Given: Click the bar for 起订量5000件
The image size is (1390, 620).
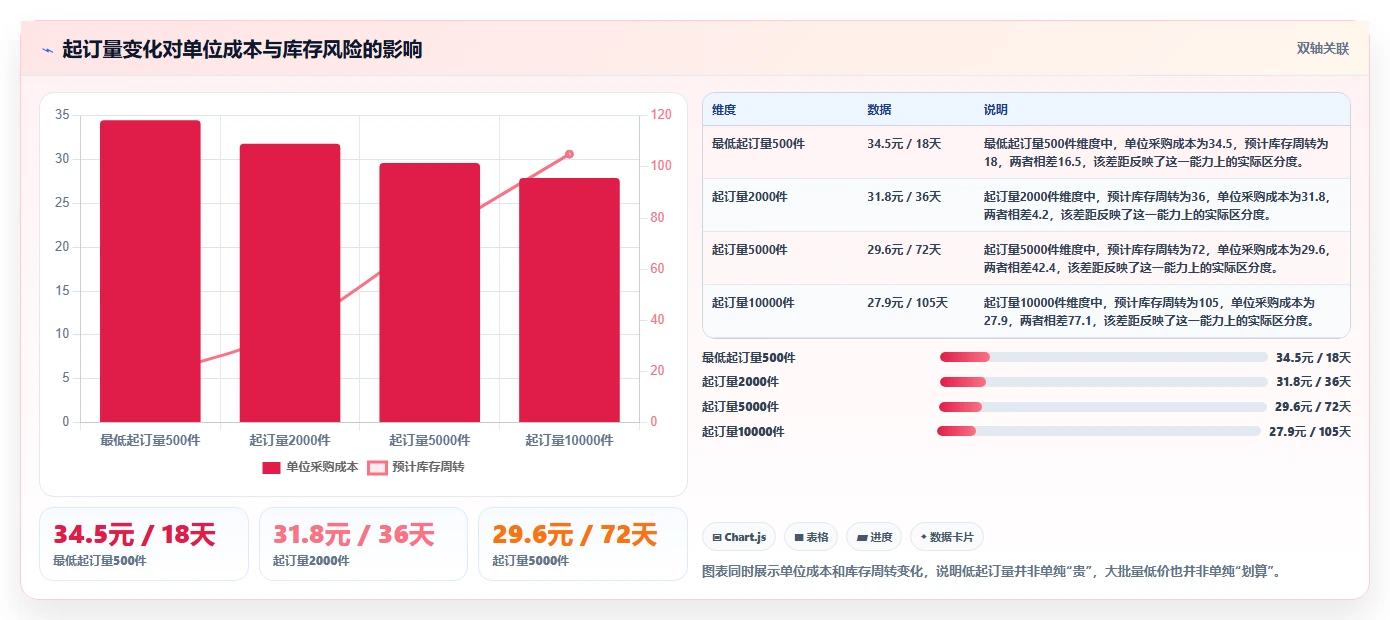Looking at the screenshot, I should 429,292.
